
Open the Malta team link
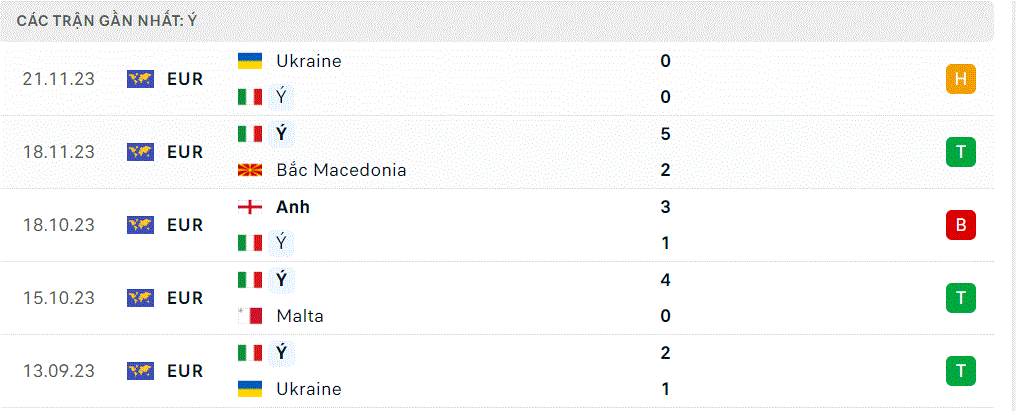[299, 316]
